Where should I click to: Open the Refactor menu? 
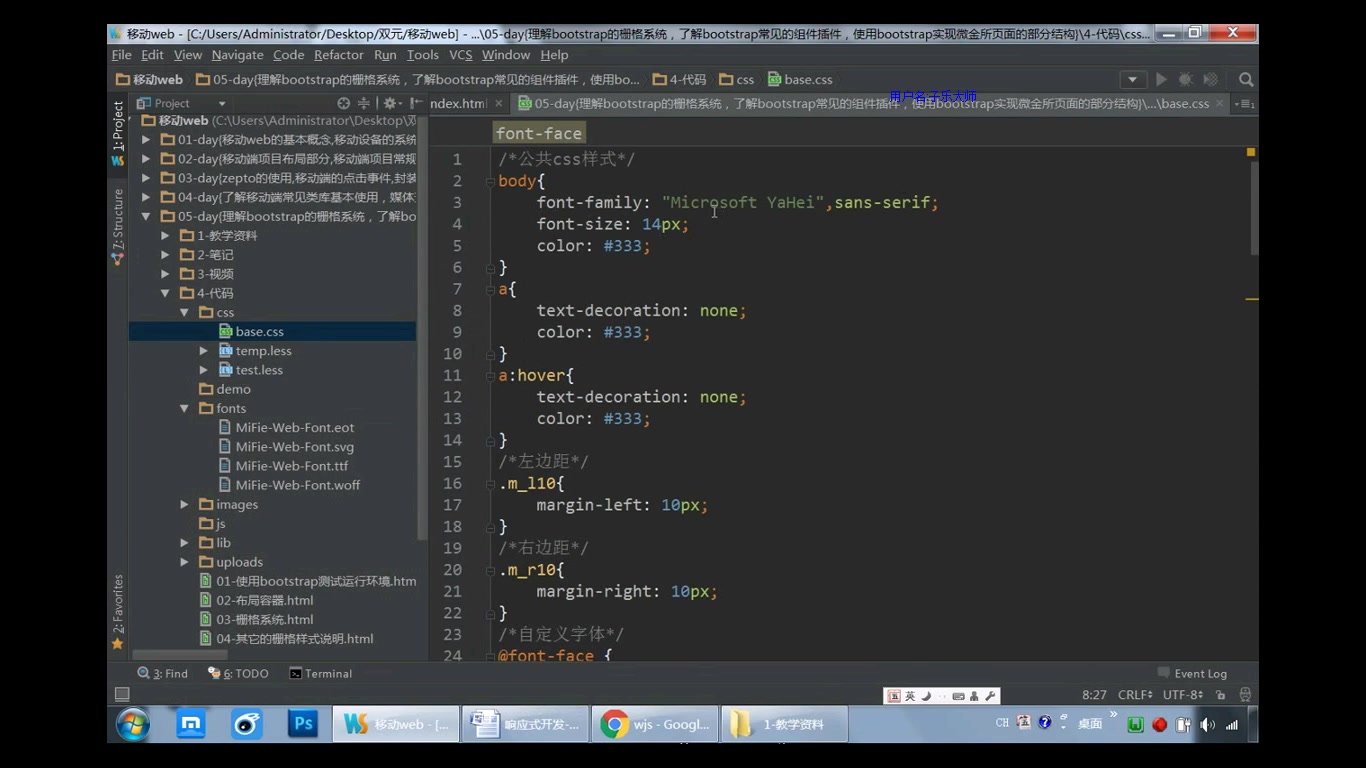339,55
